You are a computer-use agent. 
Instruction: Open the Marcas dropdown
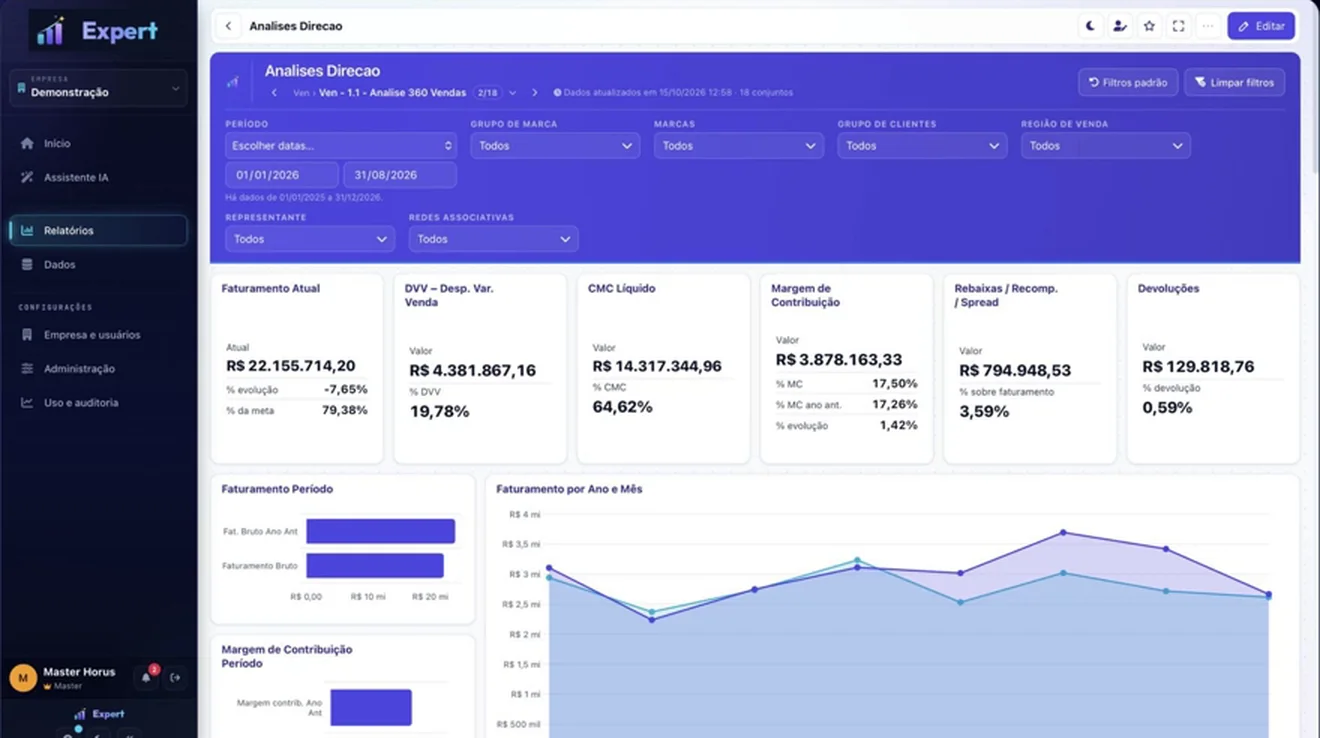(x=739, y=146)
